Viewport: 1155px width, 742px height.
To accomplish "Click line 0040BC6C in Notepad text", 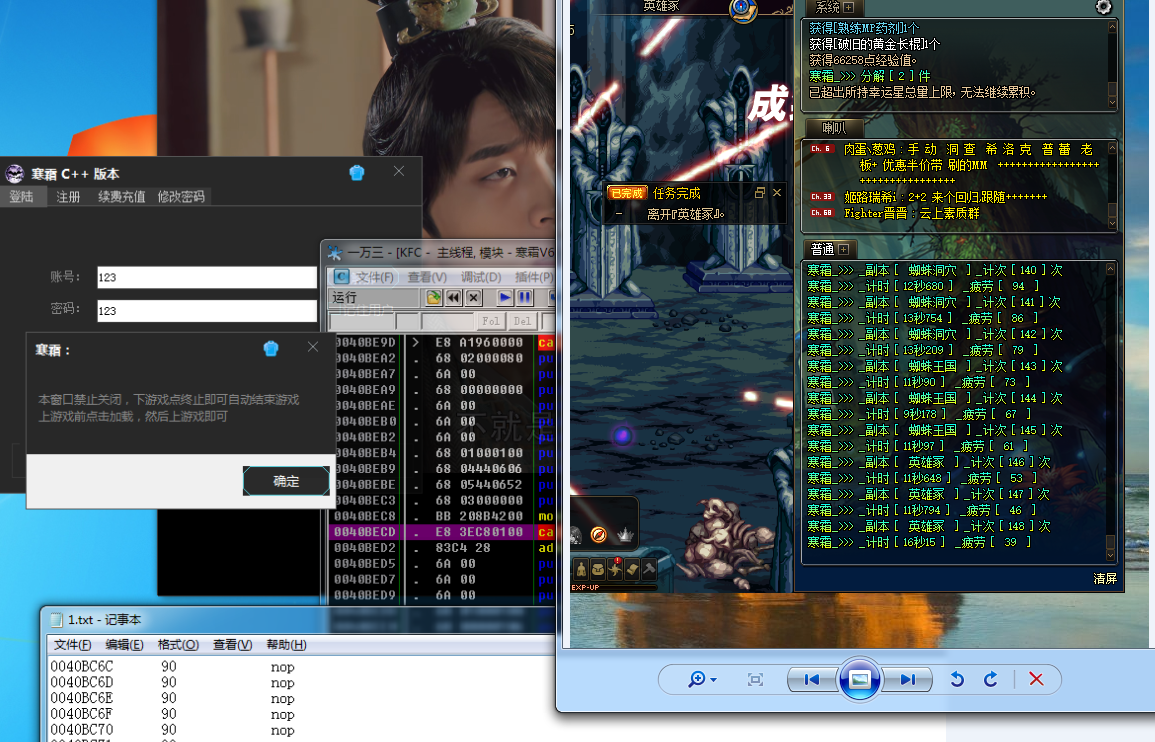I will pyautogui.click(x=172, y=667).
